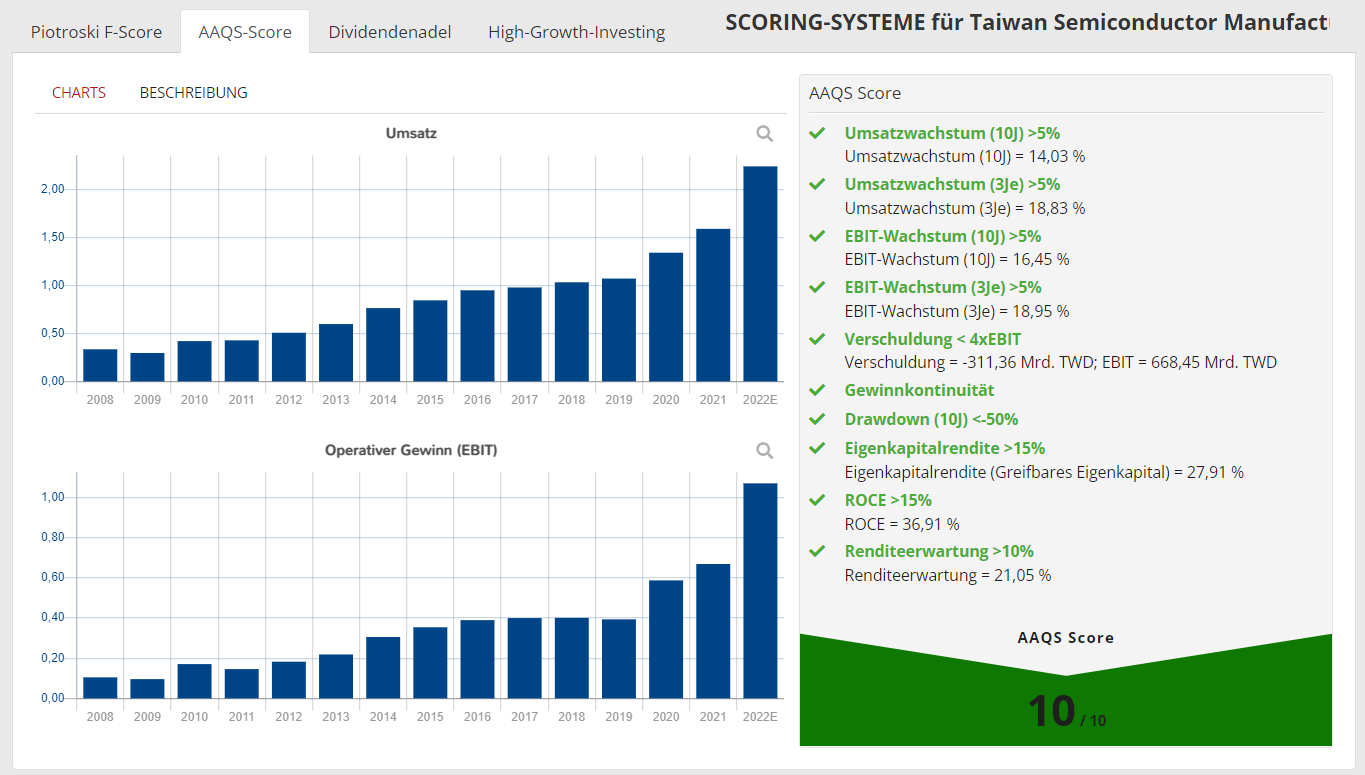Click the 1,00 y-axis label on EBIT chart
This screenshot has height=775, width=1365.
(52, 497)
